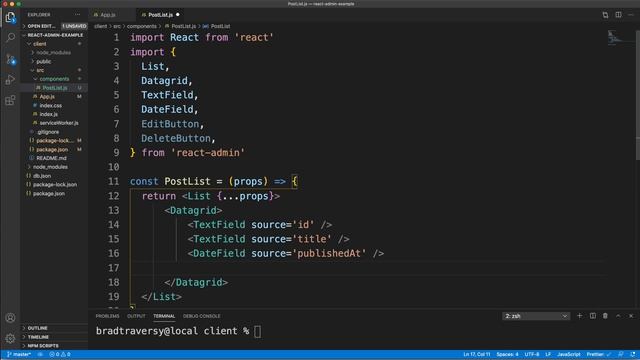Open errors and warnings count in status bar
Image resolution: width=640 pixels, height=360 pixels.
[x=60, y=354]
